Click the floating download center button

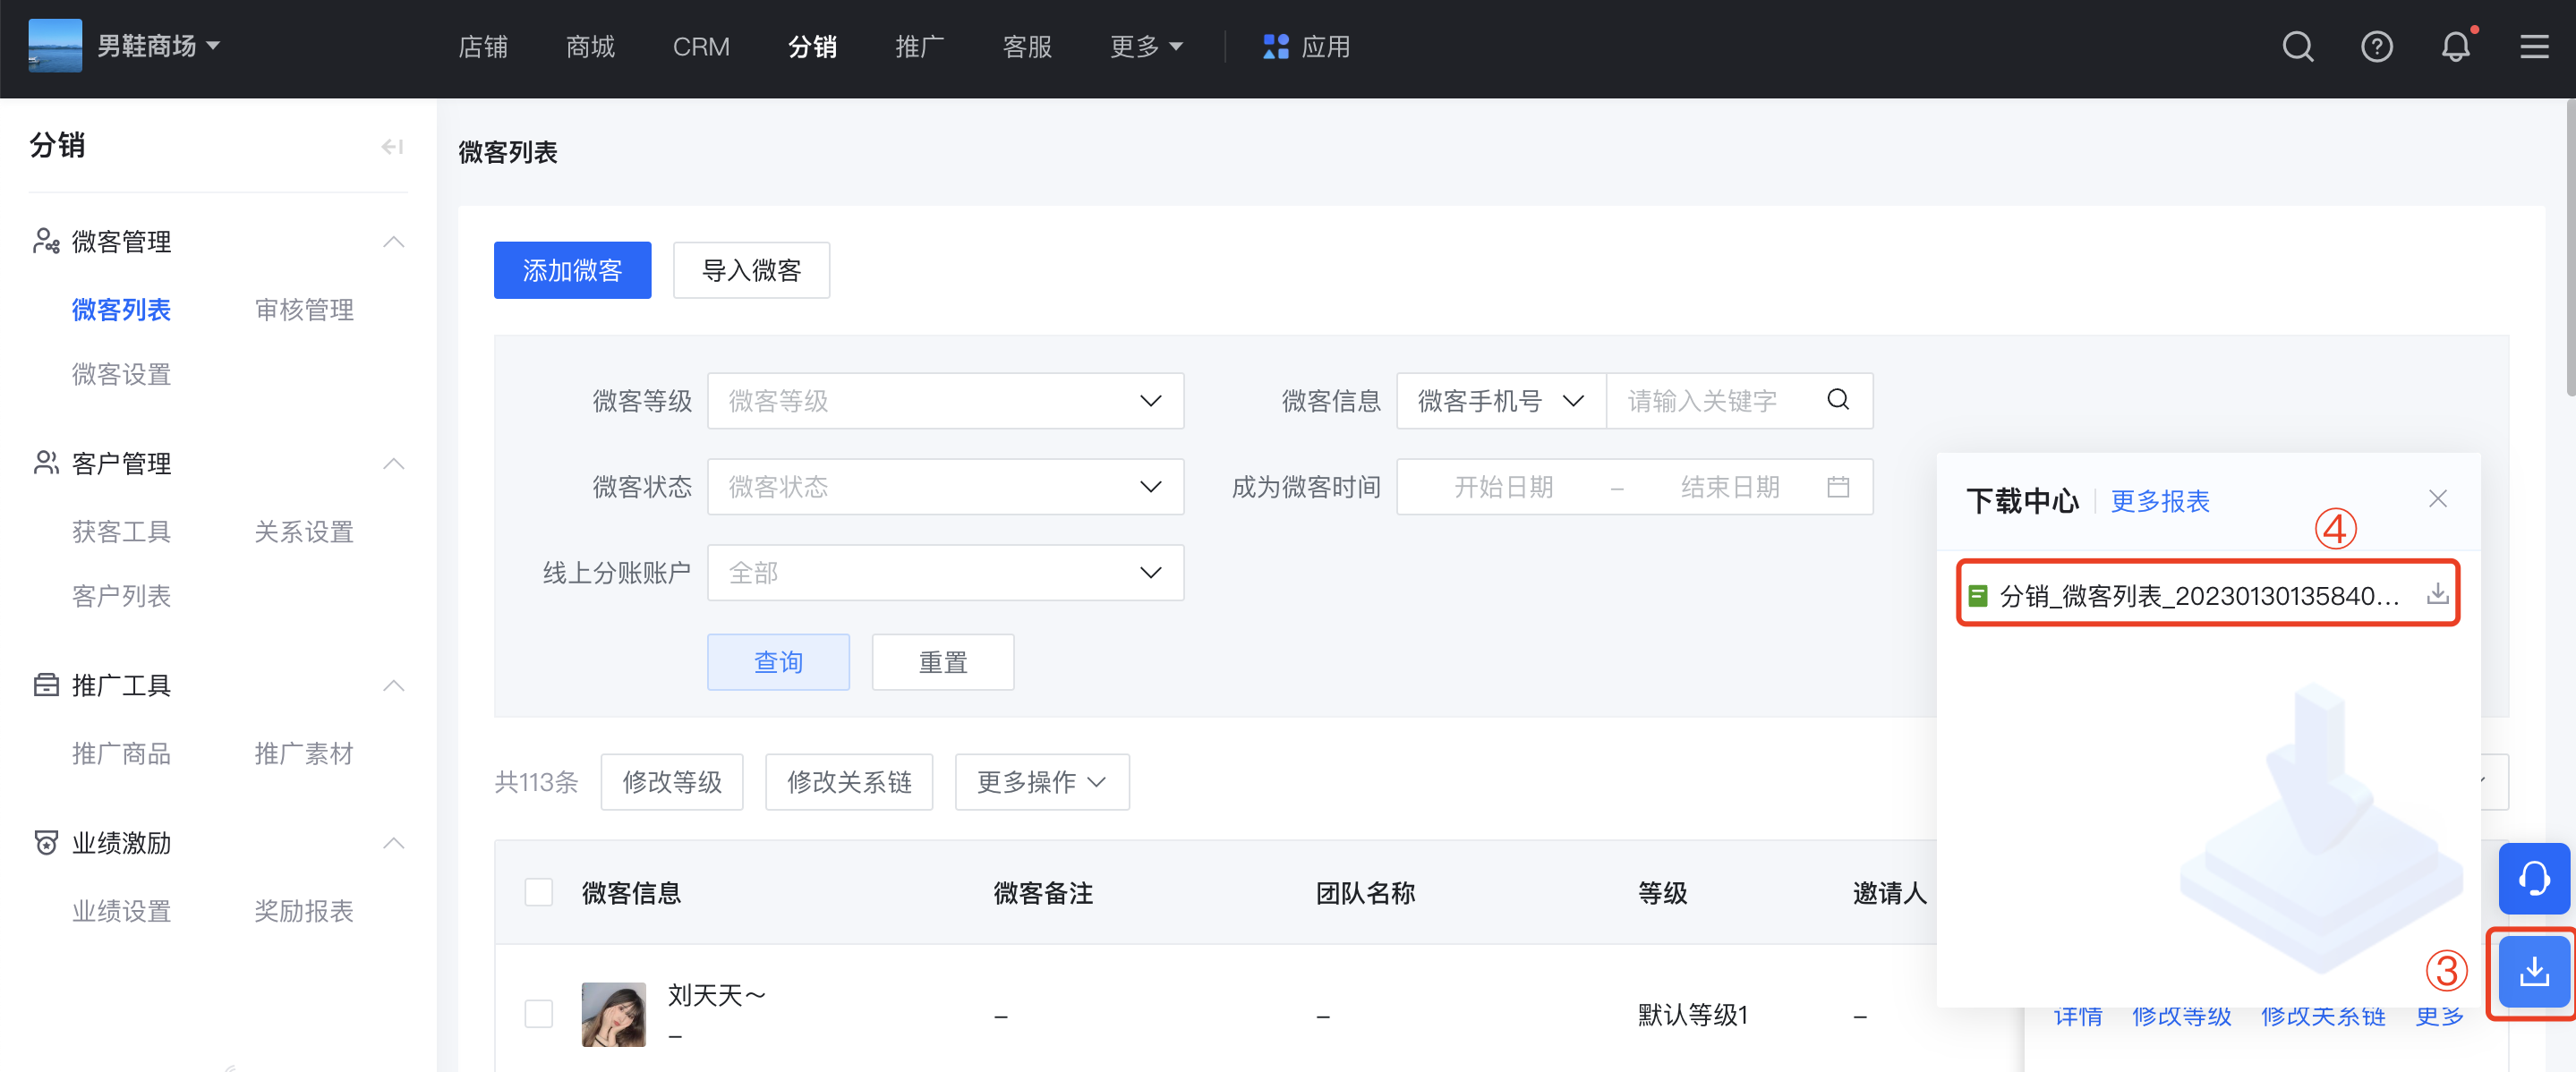point(2533,971)
